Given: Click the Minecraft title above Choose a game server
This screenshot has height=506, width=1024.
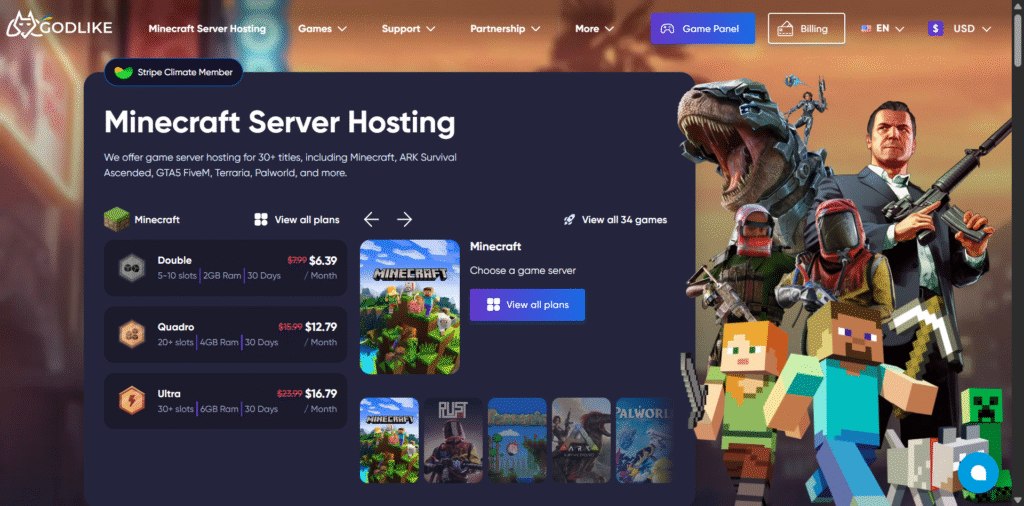Looking at the screenshot, I should 496,247.
